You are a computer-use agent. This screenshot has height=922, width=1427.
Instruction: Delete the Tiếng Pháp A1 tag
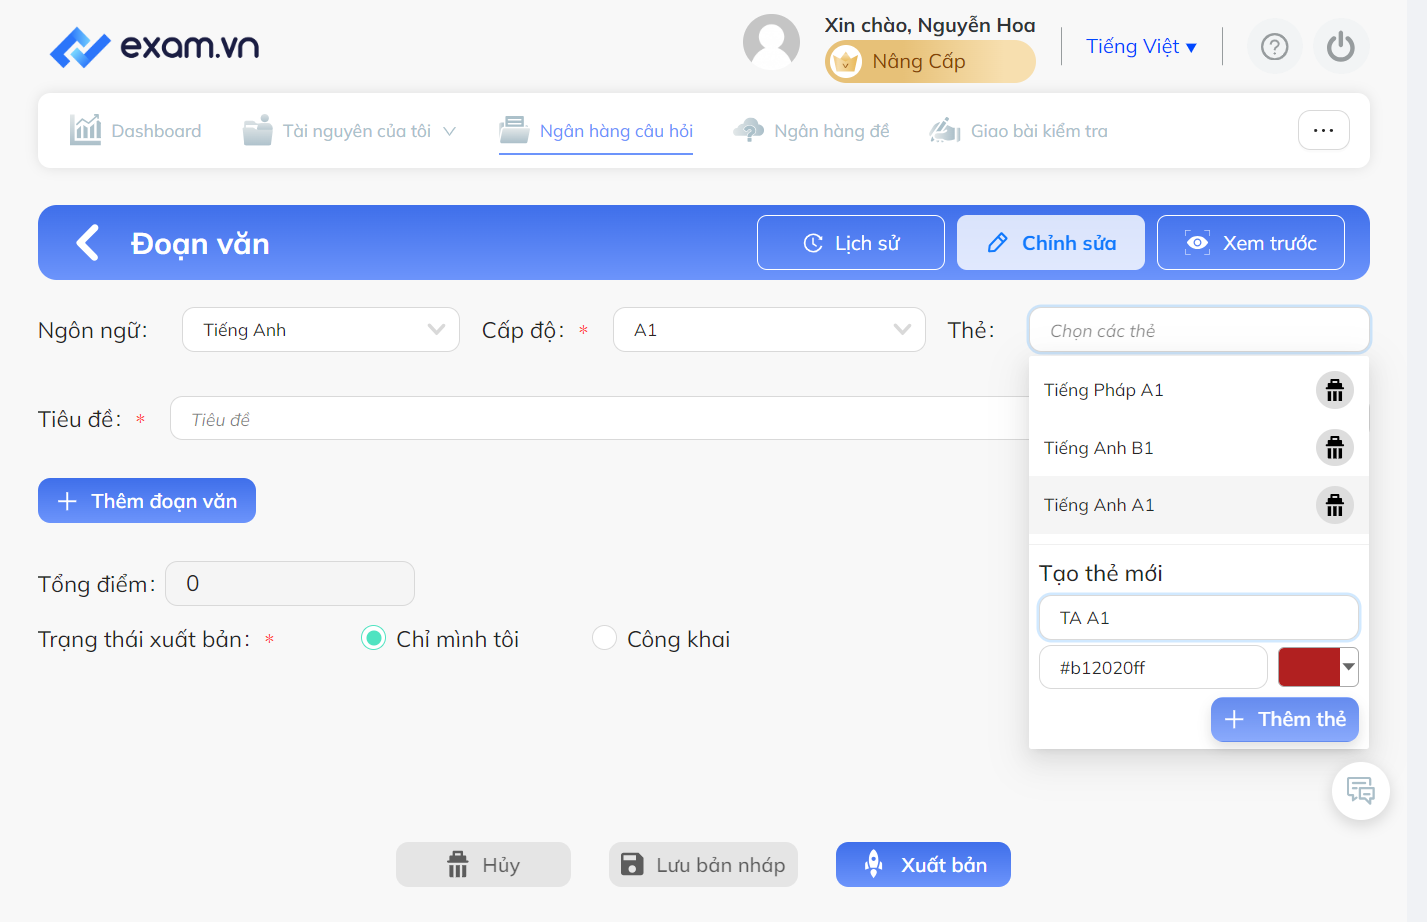(x=1334, y=390)
